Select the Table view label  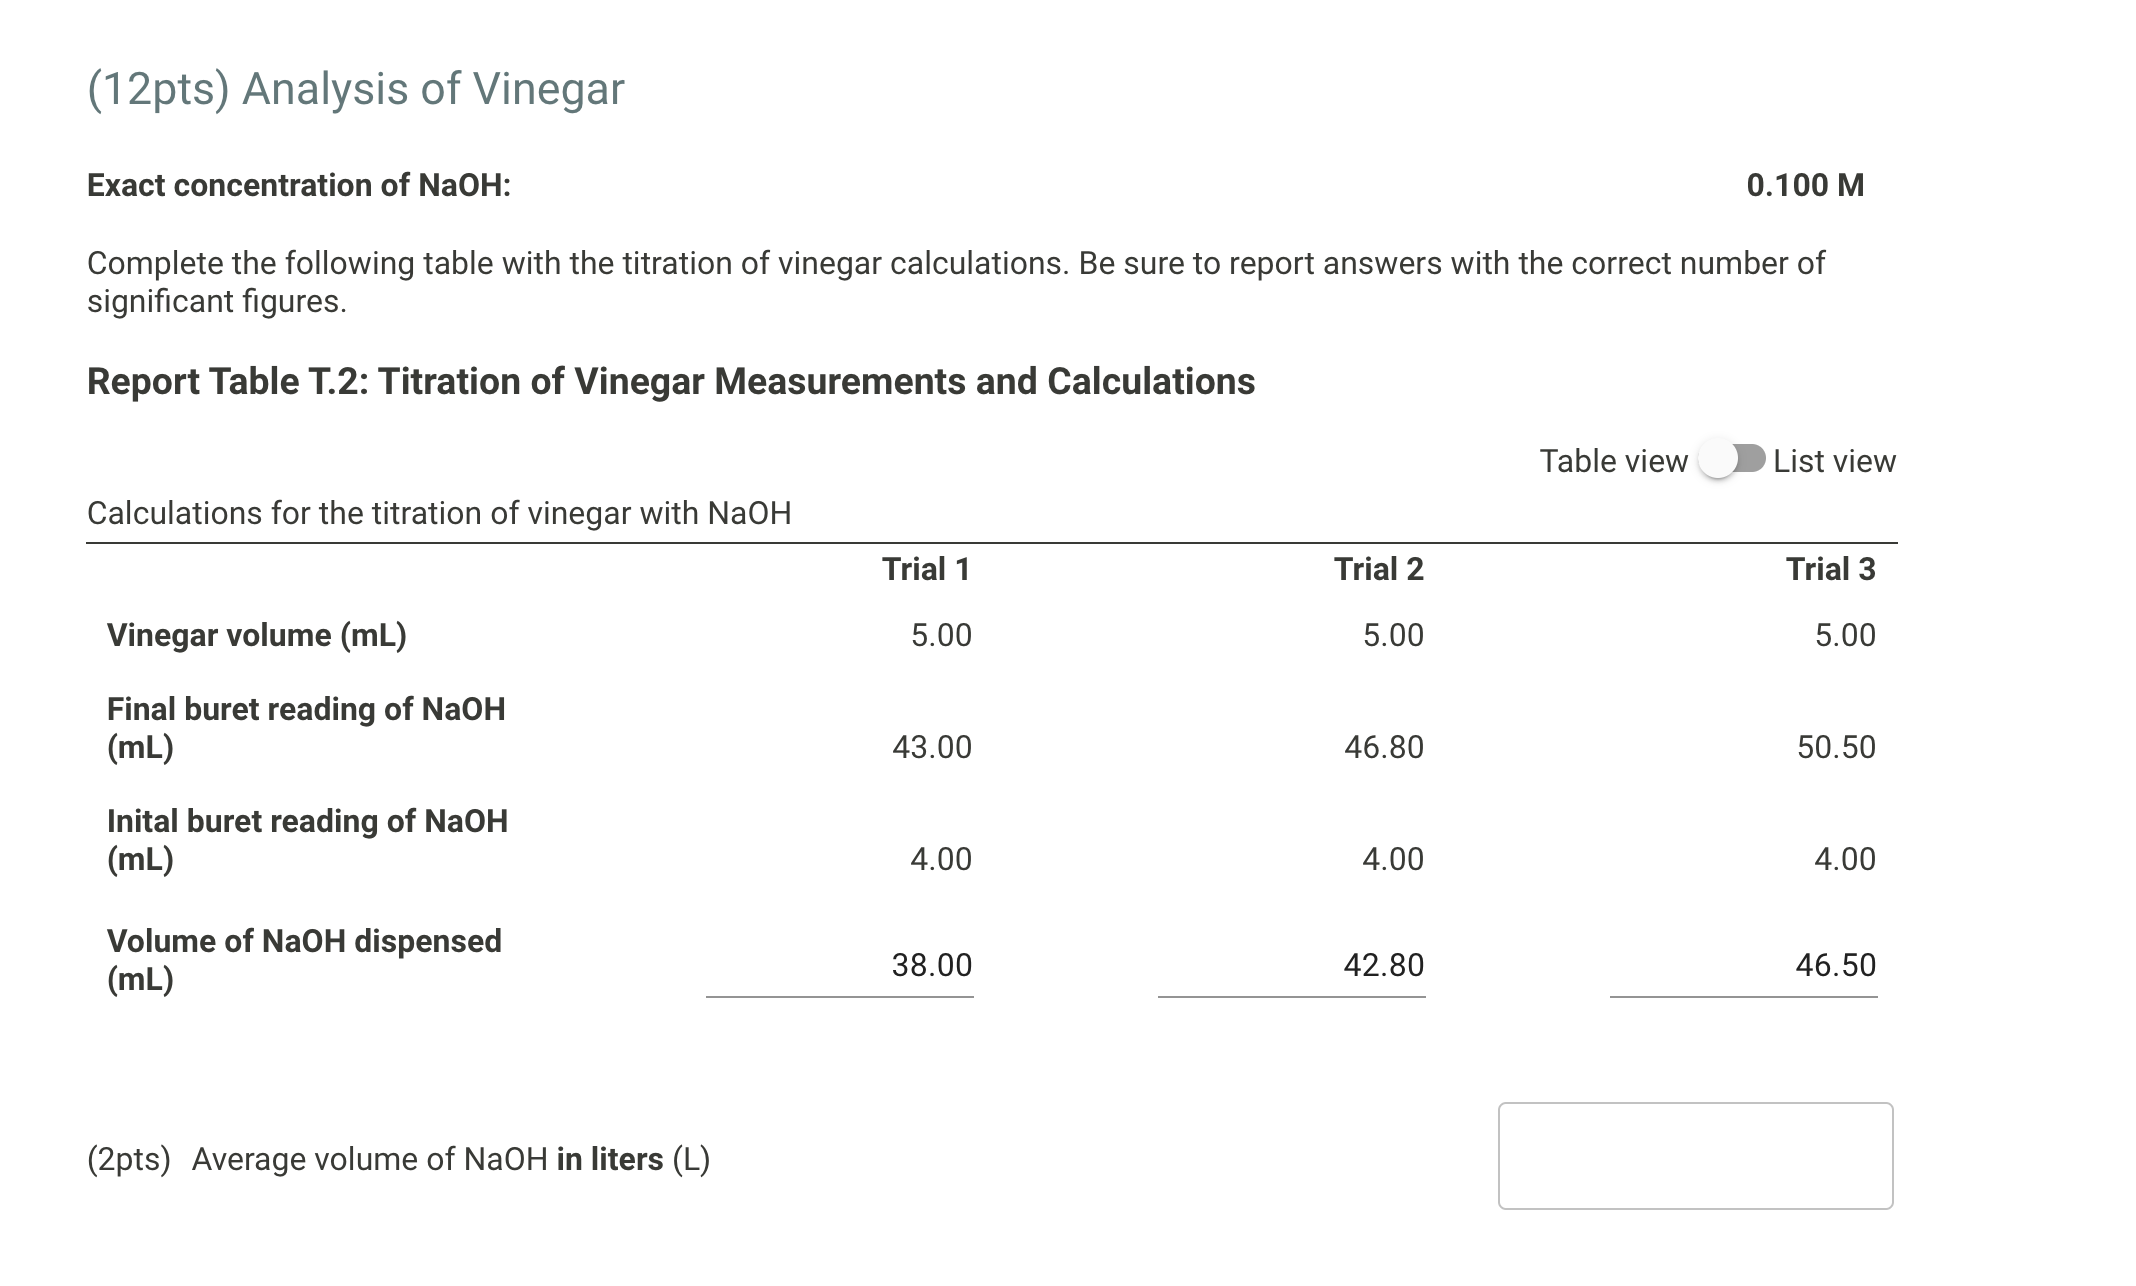coord(1613,461)
